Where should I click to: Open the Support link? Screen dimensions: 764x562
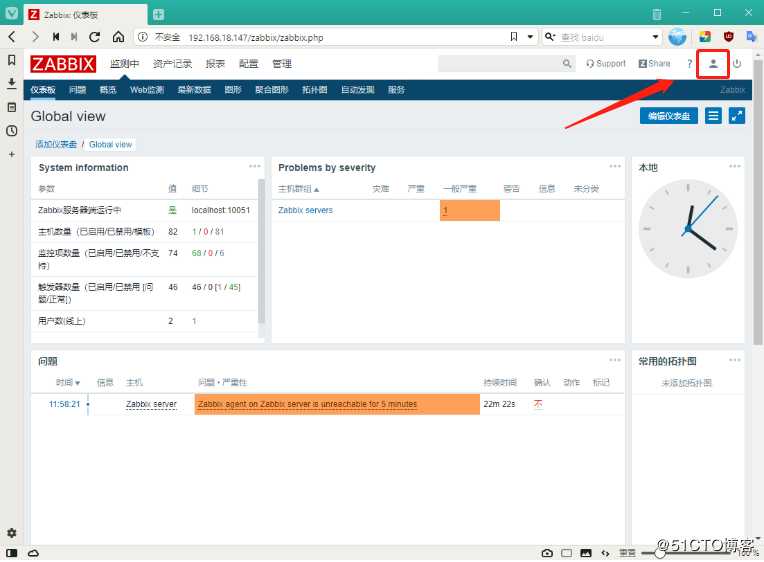point(606,64)
